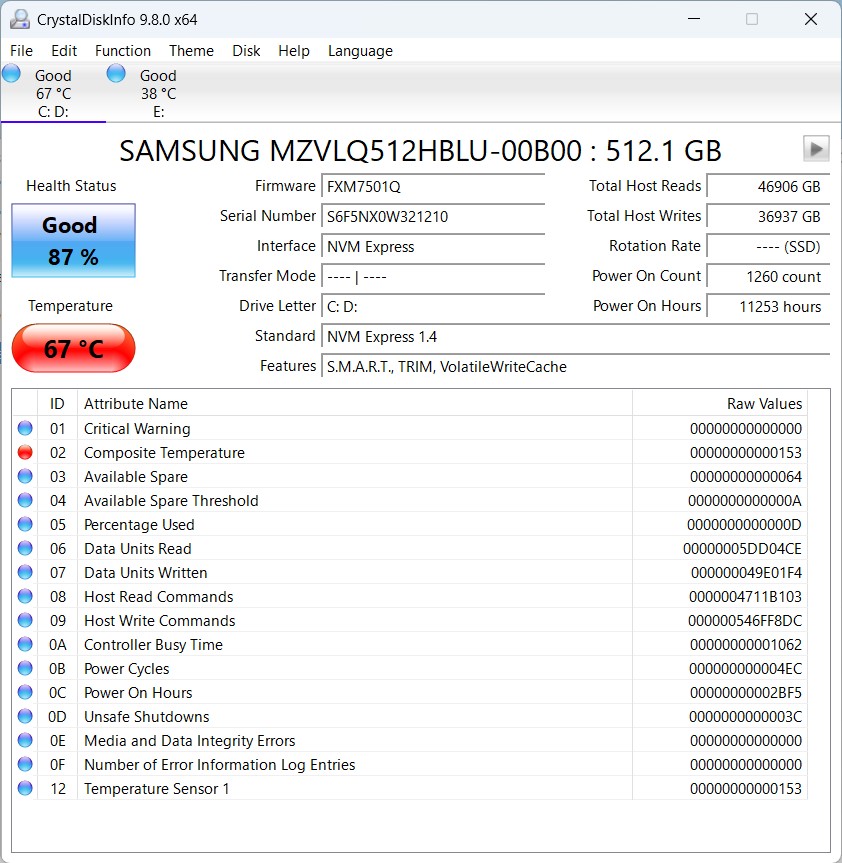Click the blue status orb for Percentage Used
Screen dimensions: 842x863
[x=25, y=525]
